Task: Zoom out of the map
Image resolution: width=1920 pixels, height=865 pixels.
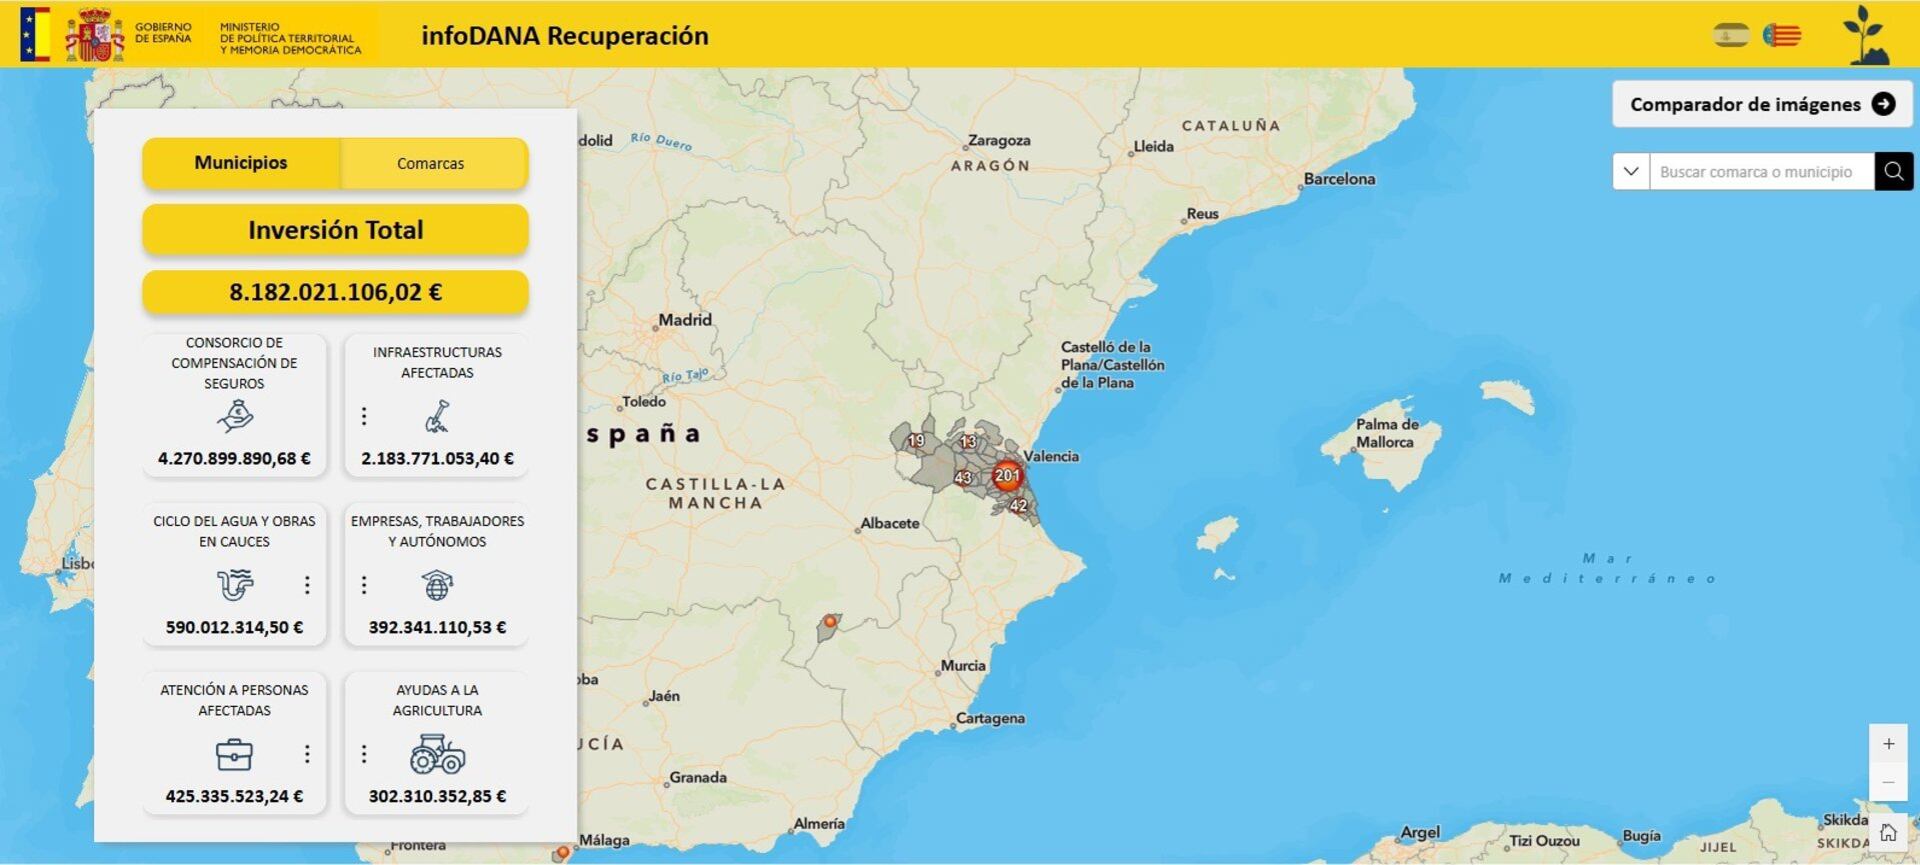Action: [1888, 782]
